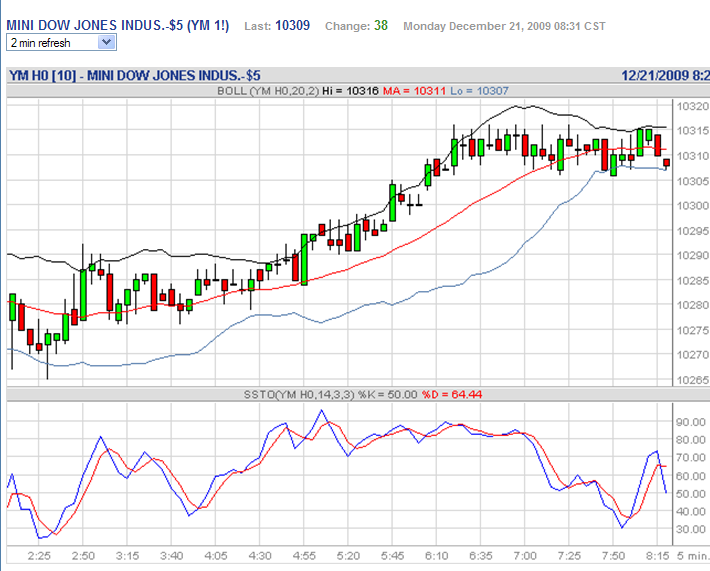Click the 2:25 time axis label

pos(39,556)
